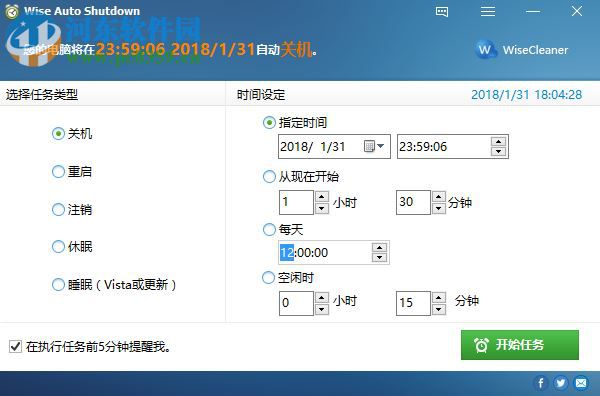Image resolution: width=600 pixels, height=396 pixels.
Task: Click the Wise Auto Shutdown app icon
Action: tap(12, 11)
